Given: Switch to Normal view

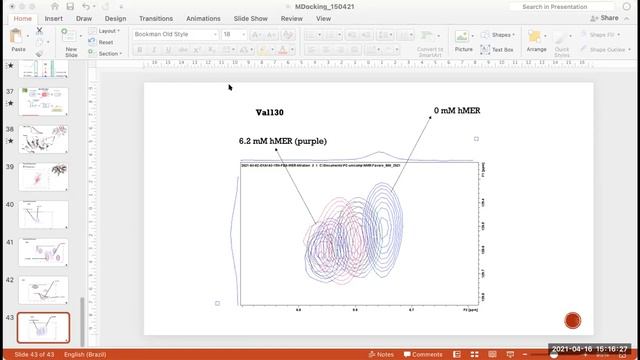Looking at the screenshot, I should (457, 354).
